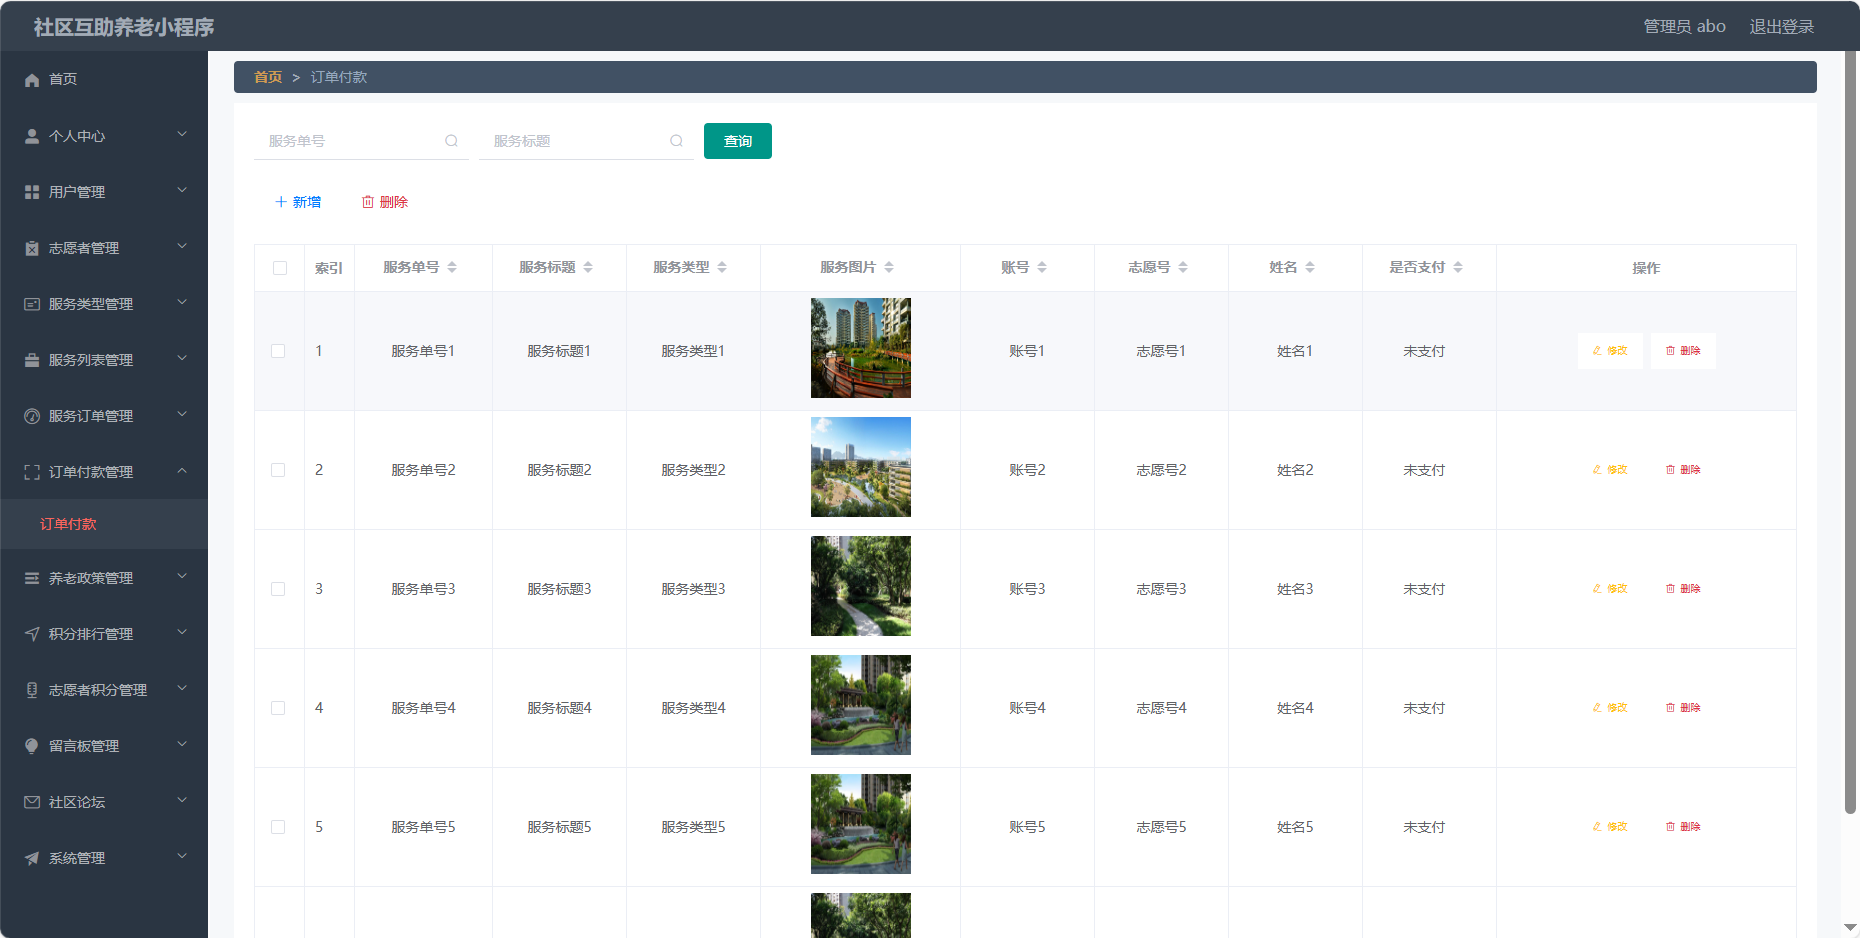The height and width of the screenshot is (938, 1860).
Task: Sort by 服务类型 column arrows
Action: 722,267
